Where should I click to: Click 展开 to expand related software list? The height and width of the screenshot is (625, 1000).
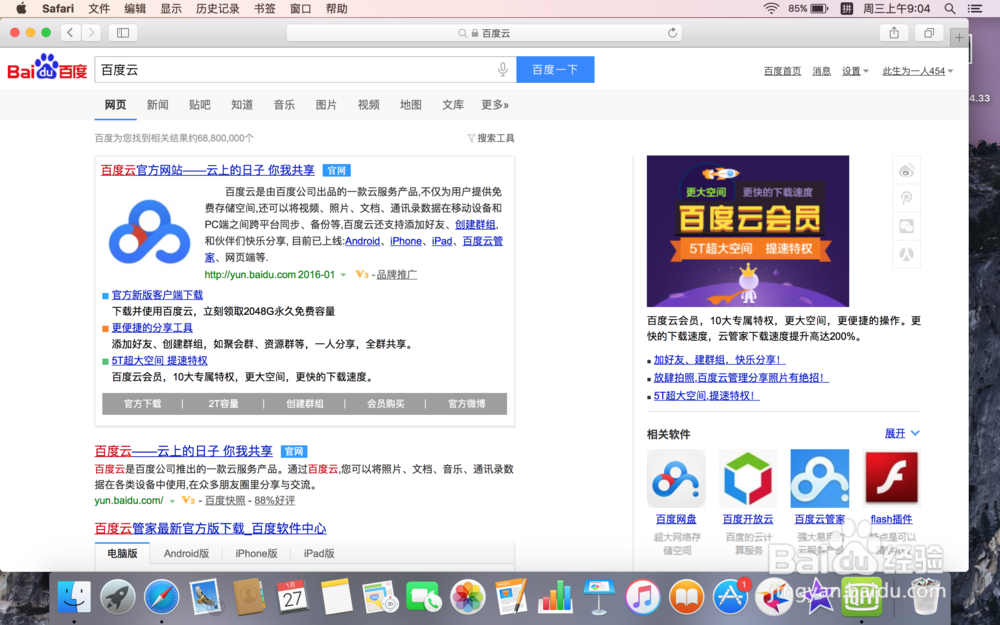pyautogui.click(x=898, y=433)
